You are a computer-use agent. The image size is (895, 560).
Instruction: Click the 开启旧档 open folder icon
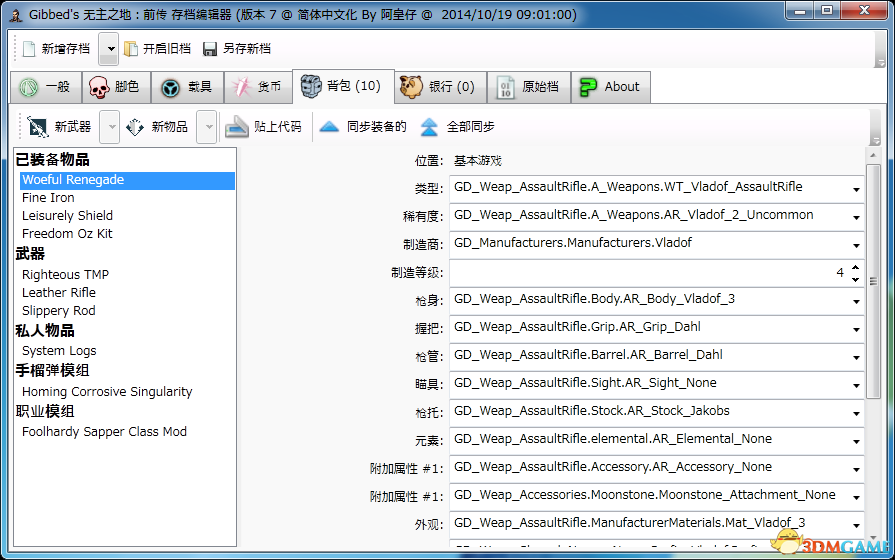(131, 49)
